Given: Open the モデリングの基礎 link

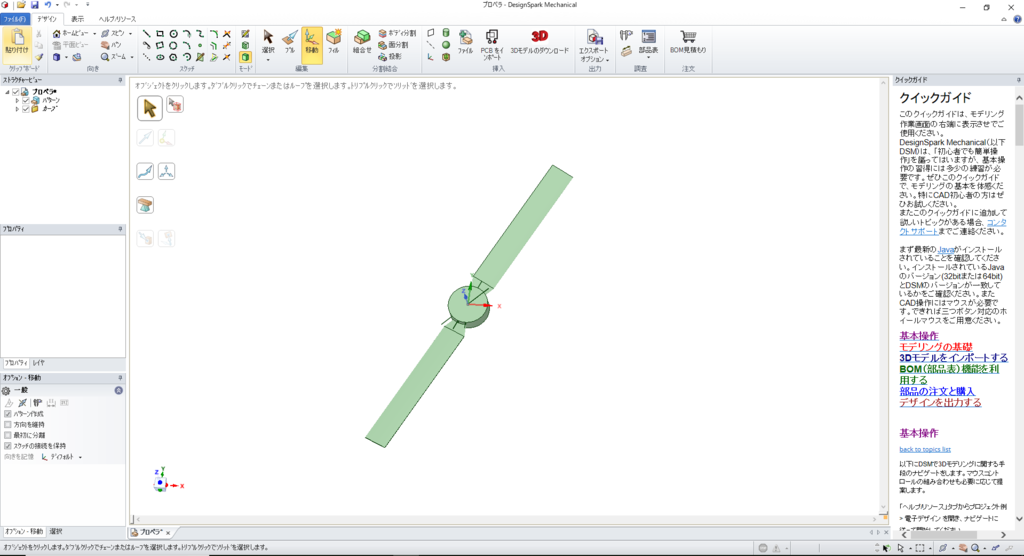Looking at the screenshot, I should pos(936,347).
